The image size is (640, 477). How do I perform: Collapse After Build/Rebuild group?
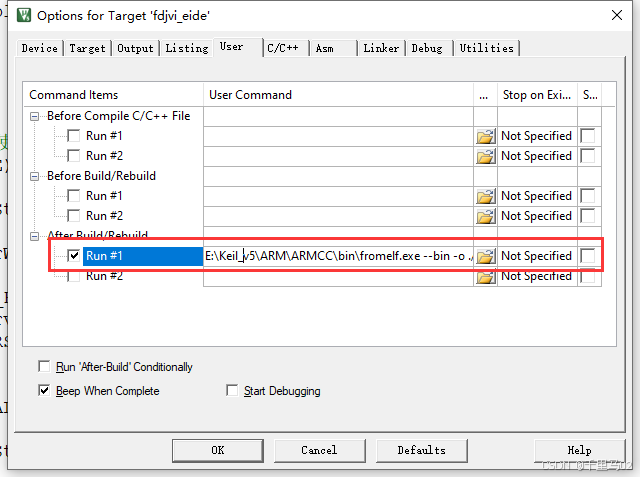click(x=34, y=236)
